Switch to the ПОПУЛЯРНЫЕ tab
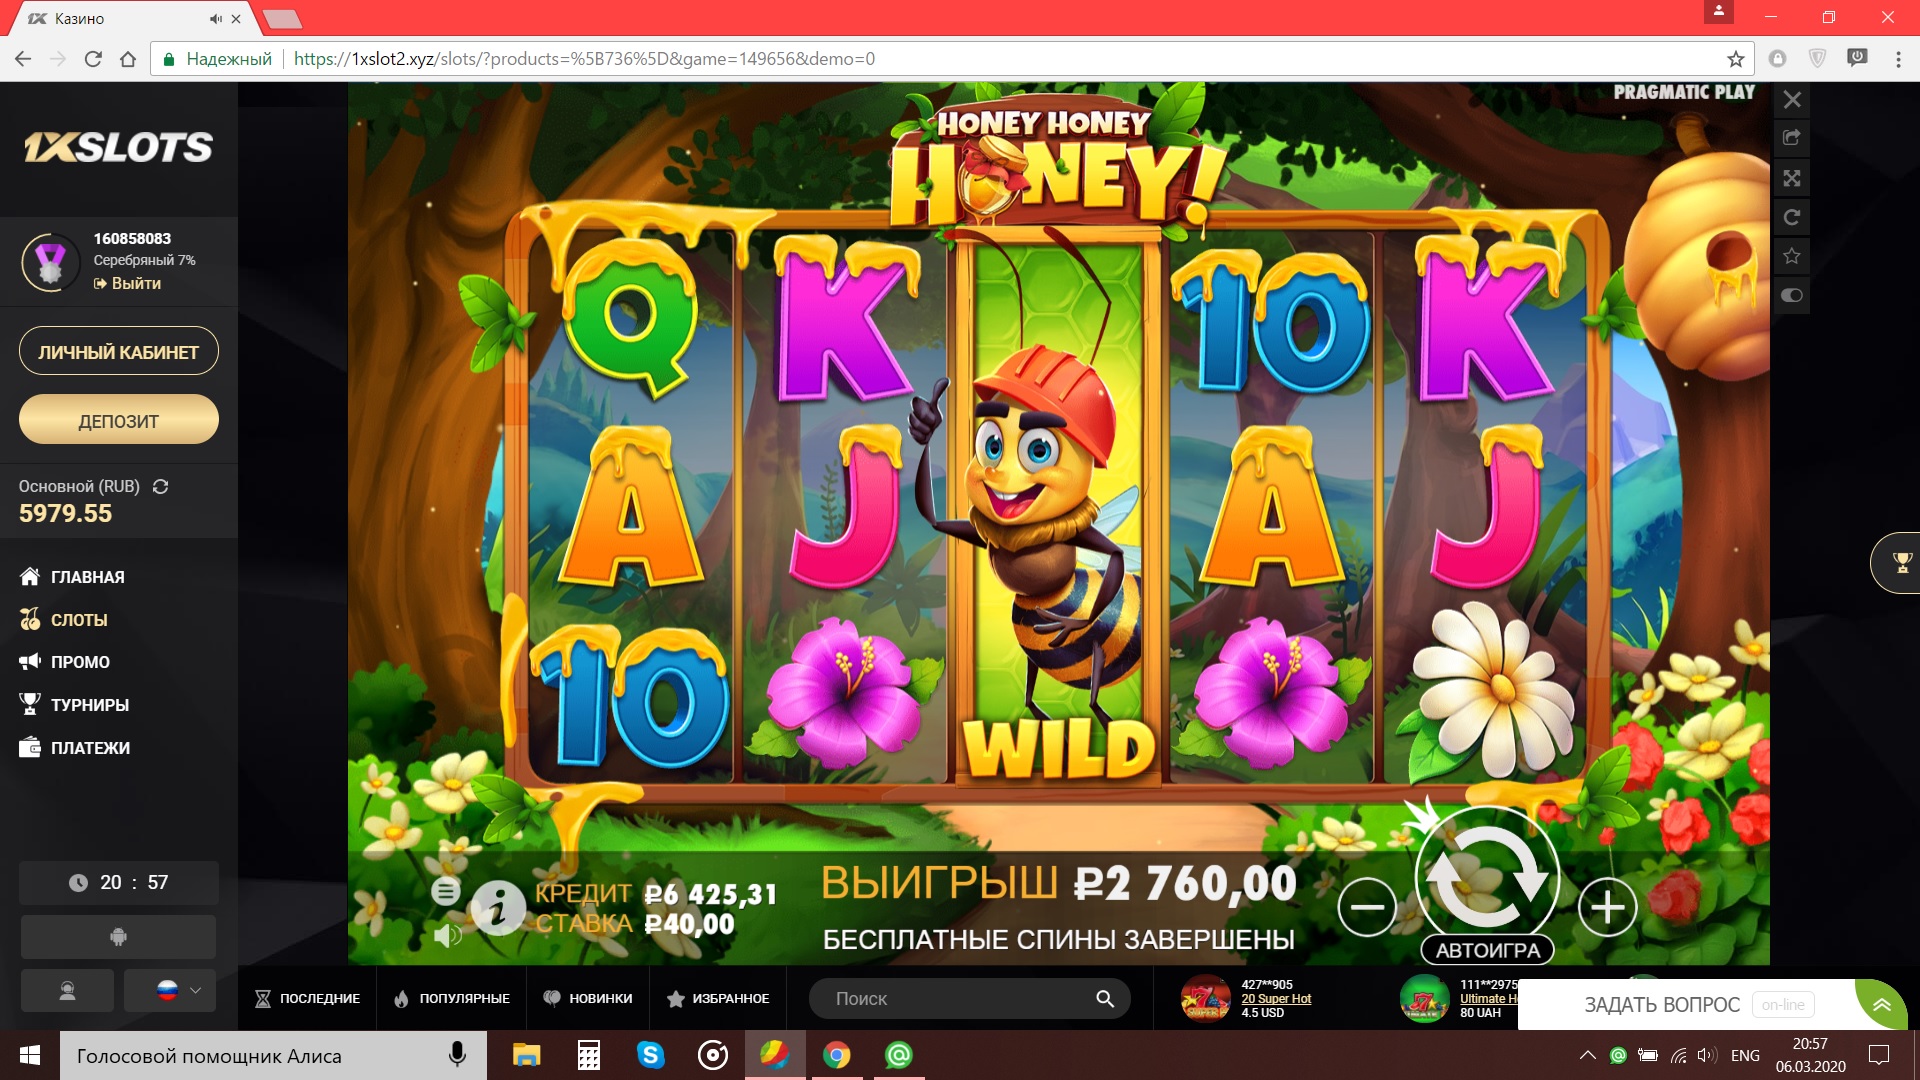This screenshot has height=1080, width=1920. click(452, 998)
